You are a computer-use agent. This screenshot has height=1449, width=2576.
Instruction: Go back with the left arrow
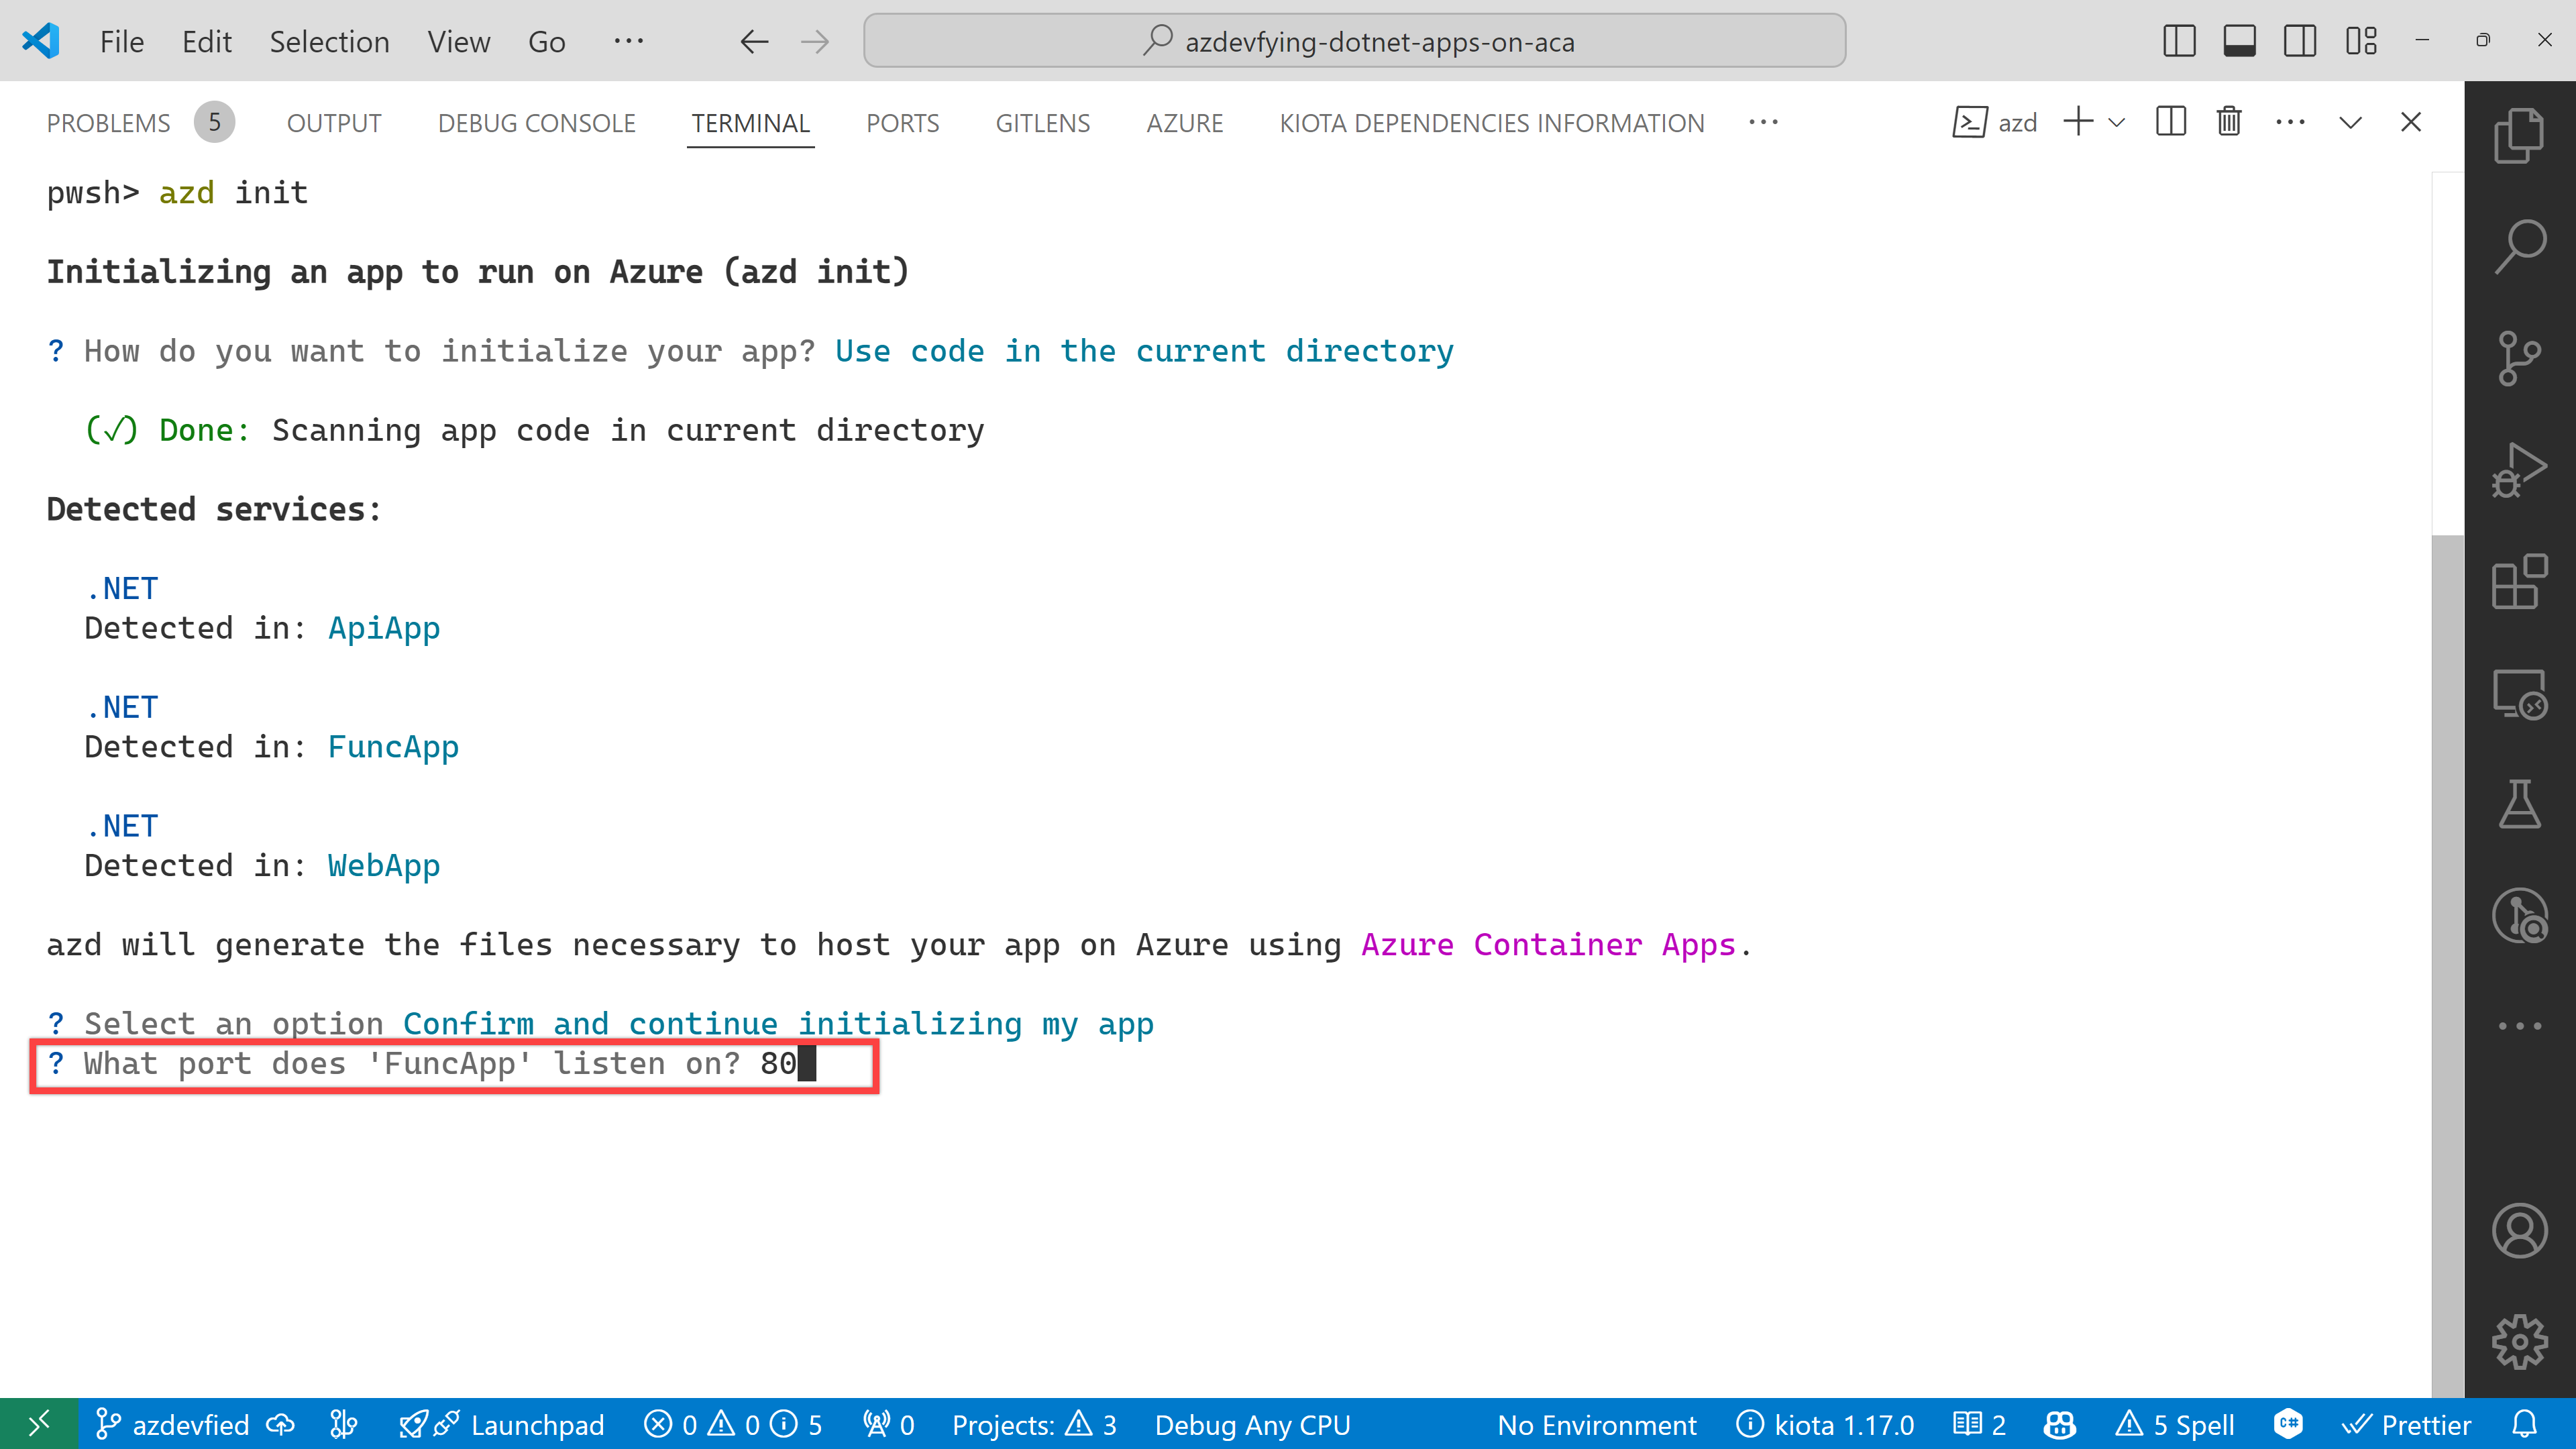click(754, 41)
